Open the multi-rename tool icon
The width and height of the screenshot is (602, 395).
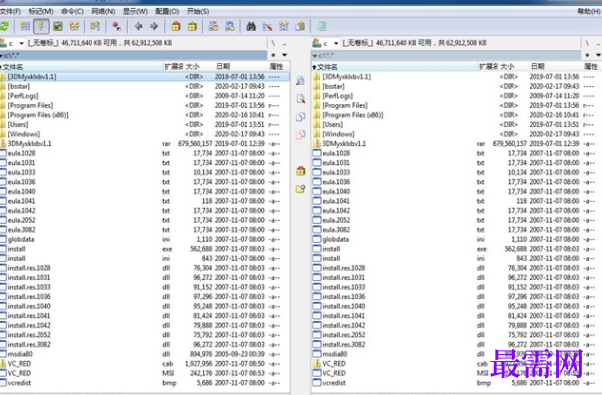pyautogui.click(x=267, y=26)
